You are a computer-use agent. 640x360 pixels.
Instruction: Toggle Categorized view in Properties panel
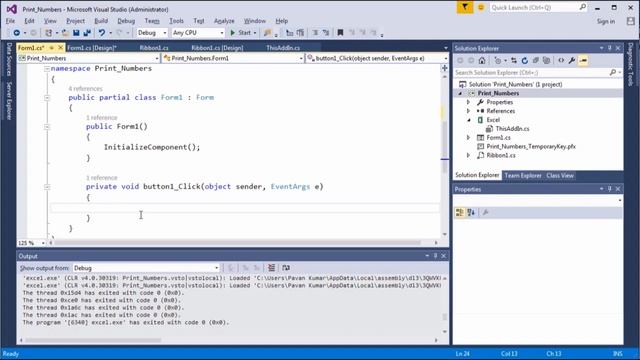(x=460, y=212)
